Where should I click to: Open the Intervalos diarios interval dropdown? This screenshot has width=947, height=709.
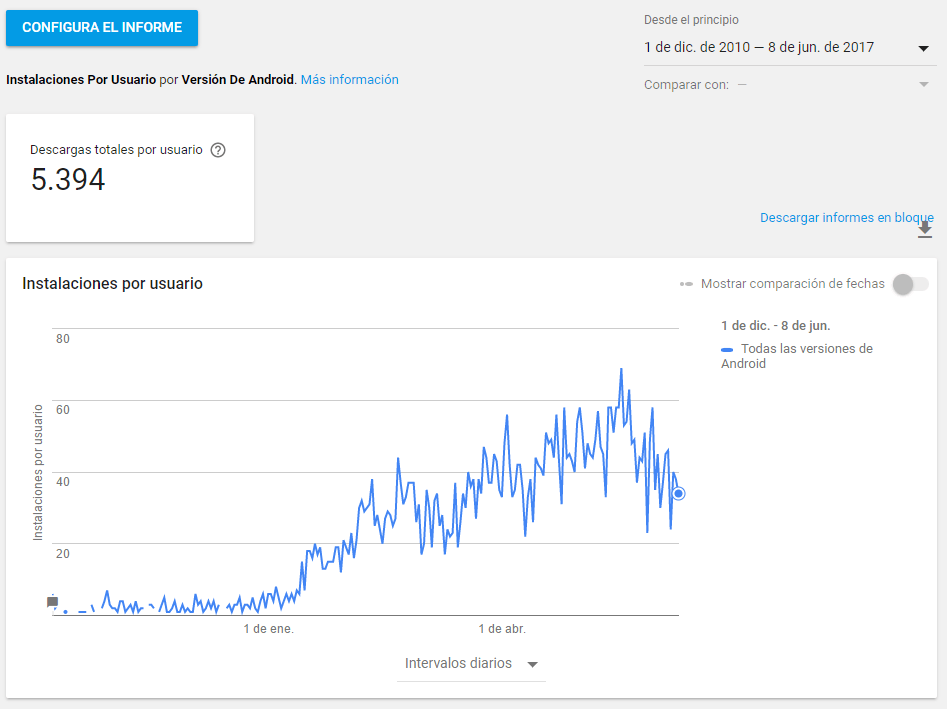(x=471, y=664)
